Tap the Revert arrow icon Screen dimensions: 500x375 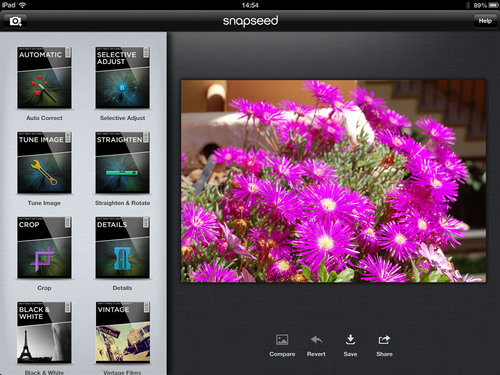[x=316, y=340]
